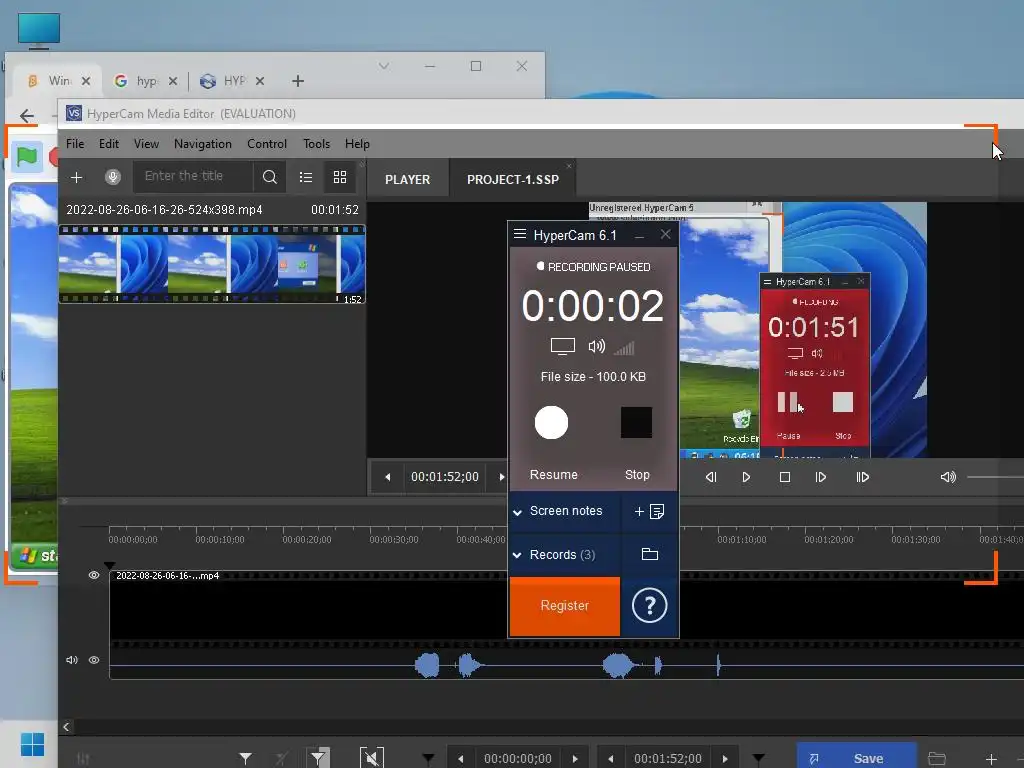Click the orange Register button
The width and height of the screenshot is (1024, 768).
pyautogui.click(x=565, y=606)
